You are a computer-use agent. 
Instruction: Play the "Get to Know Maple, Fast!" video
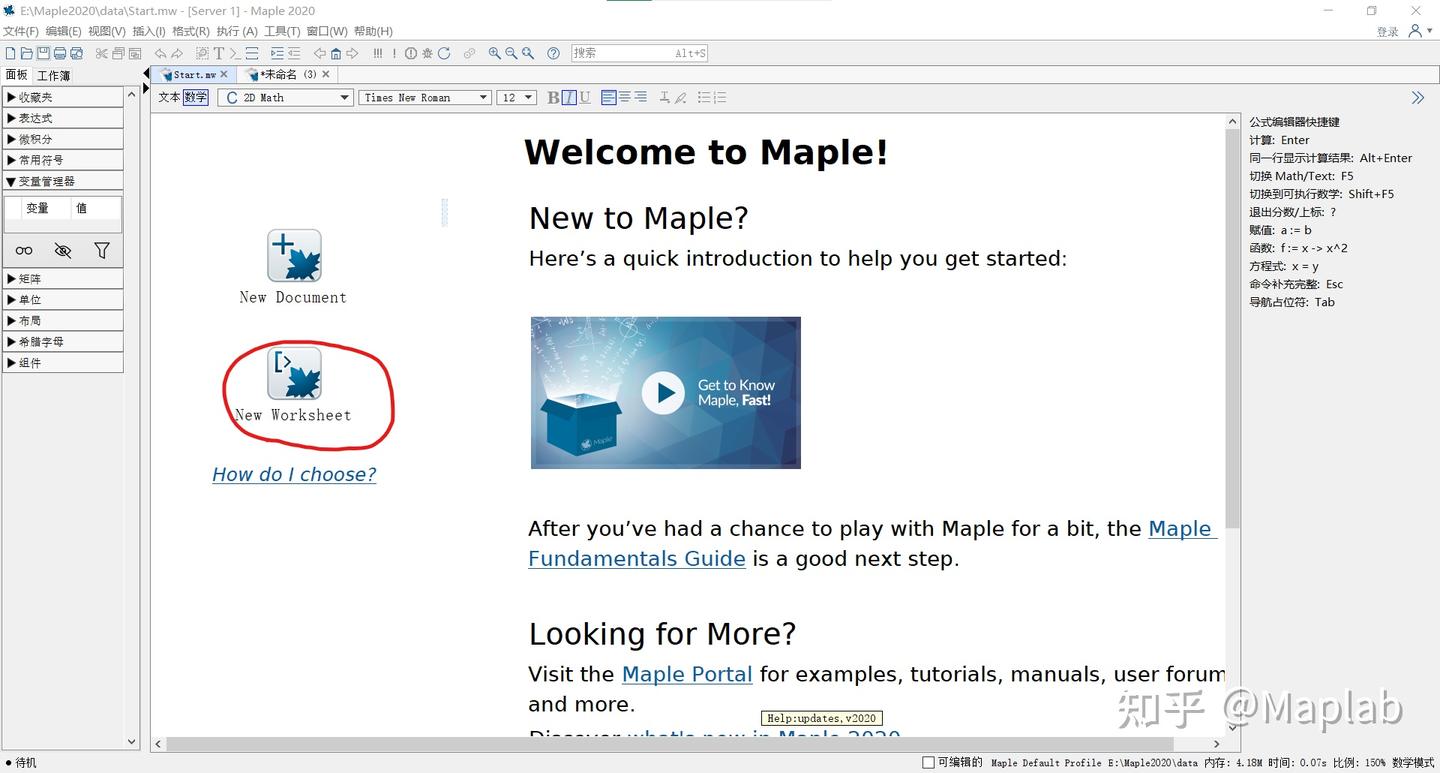click(663, 394)
